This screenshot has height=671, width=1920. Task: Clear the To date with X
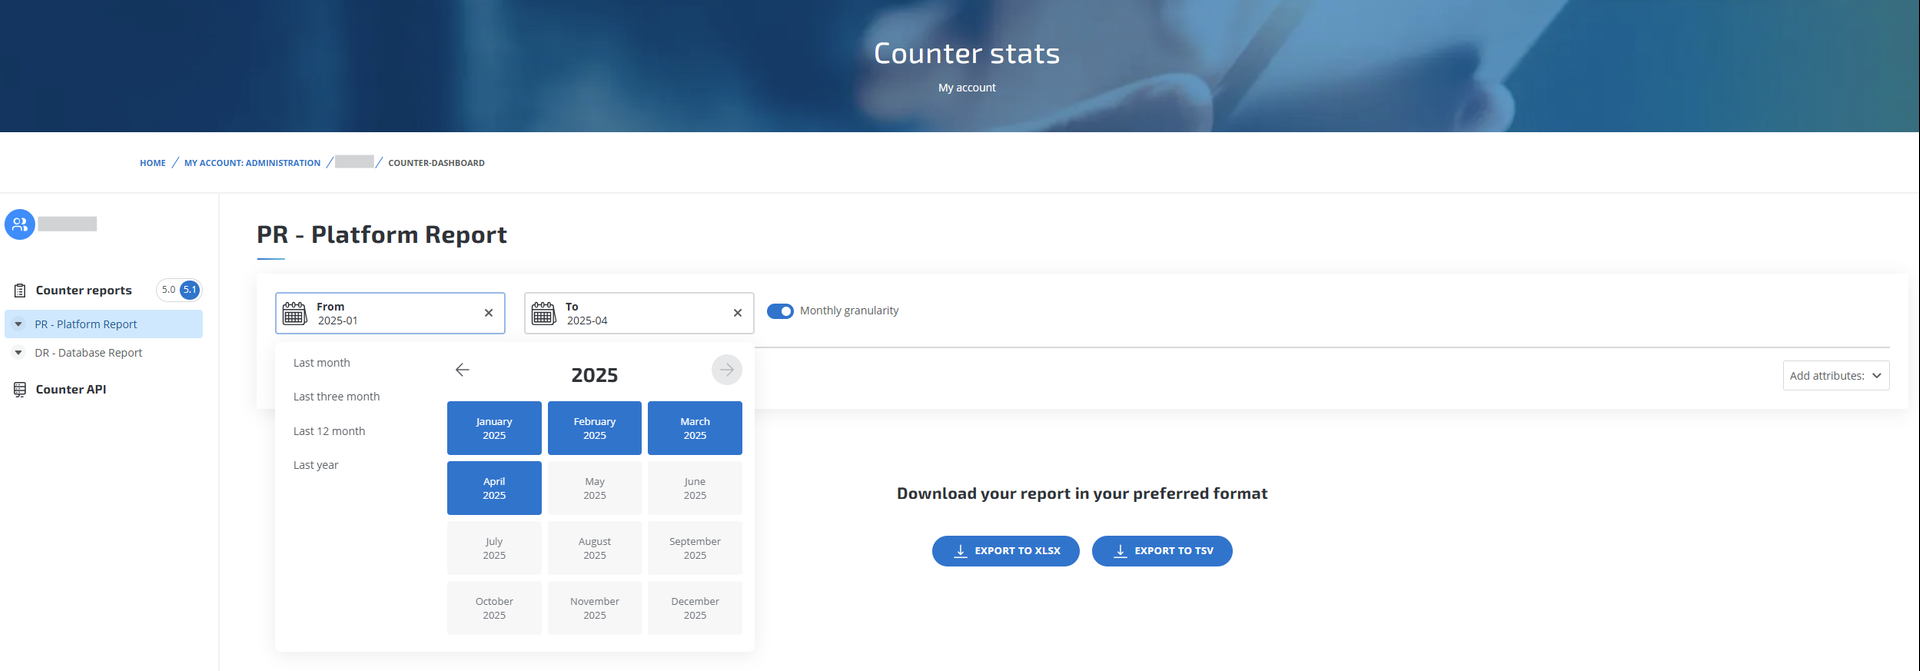click(x=738, y=313)
